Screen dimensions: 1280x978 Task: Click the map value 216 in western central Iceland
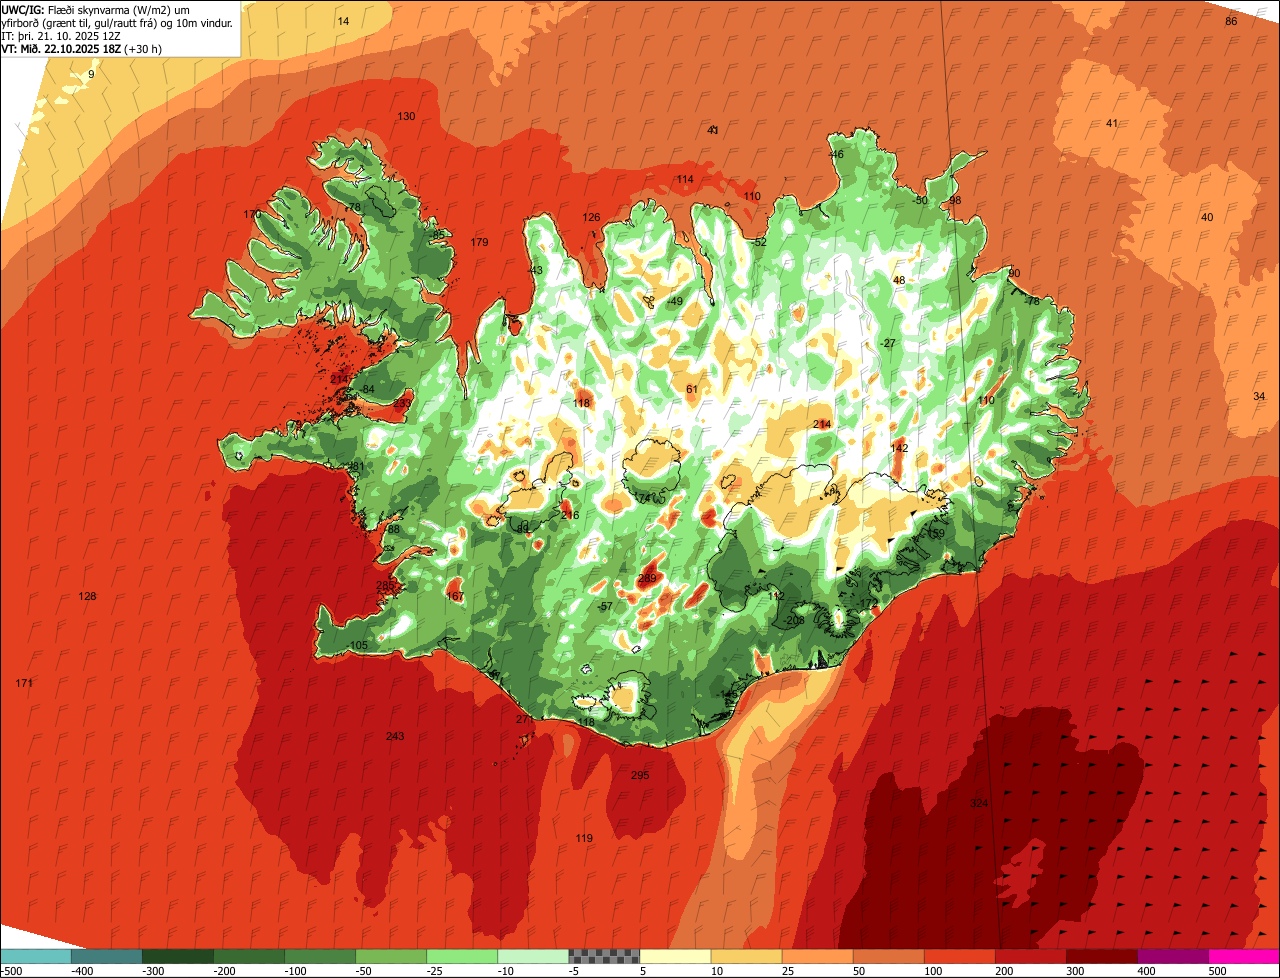[570, 515]
